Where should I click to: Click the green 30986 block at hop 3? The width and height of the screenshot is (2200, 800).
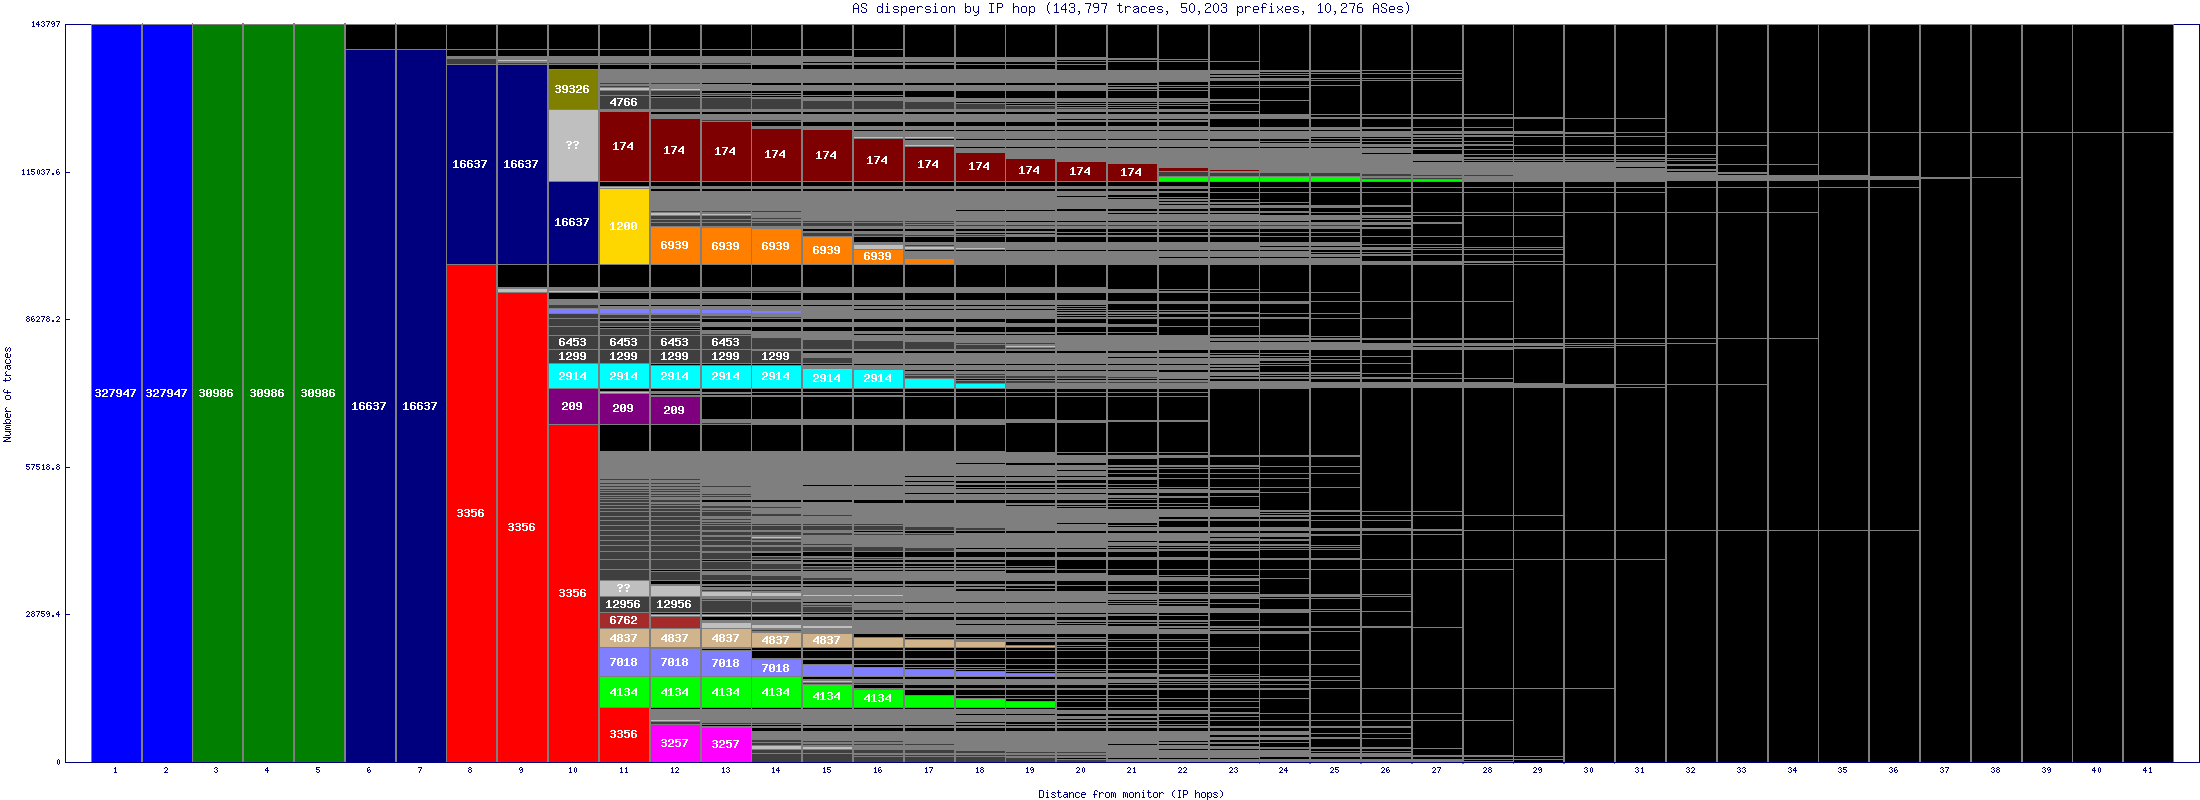217,393
